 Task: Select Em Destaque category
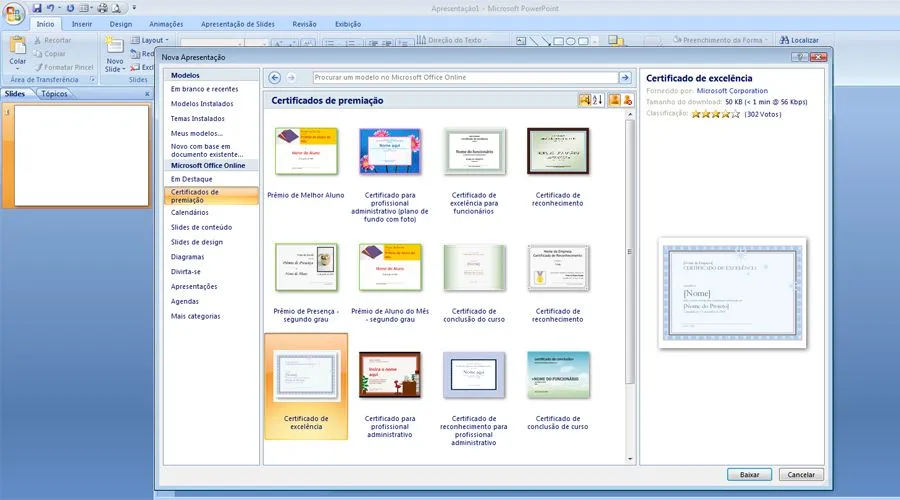point(191,179)
